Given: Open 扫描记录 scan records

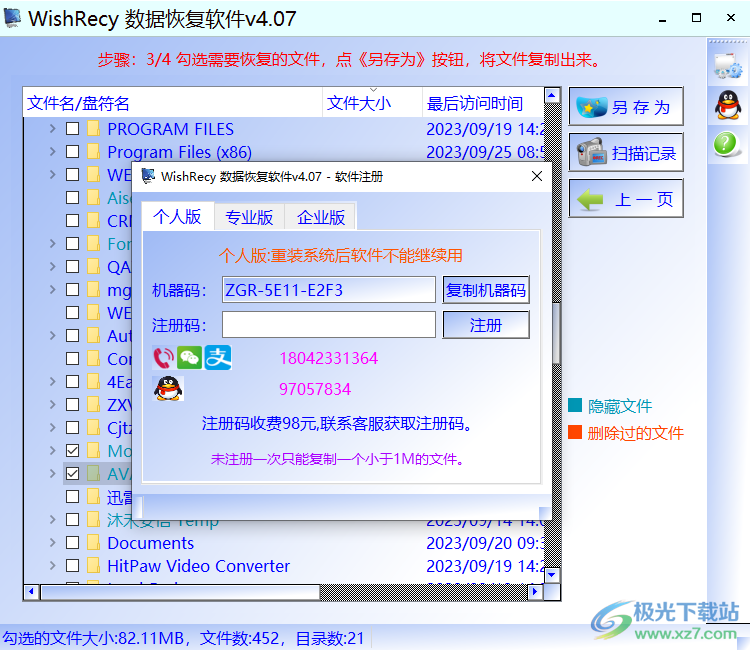Looking at the screenshot, I should (626, 153).
